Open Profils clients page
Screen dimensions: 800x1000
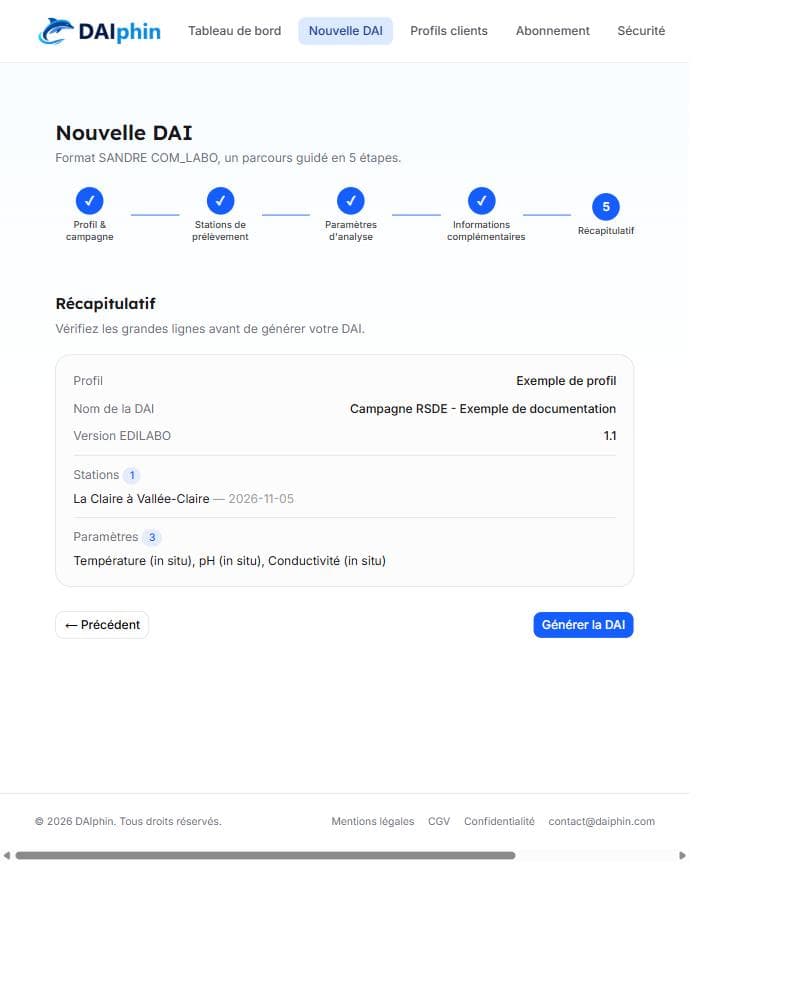[448, 31]
